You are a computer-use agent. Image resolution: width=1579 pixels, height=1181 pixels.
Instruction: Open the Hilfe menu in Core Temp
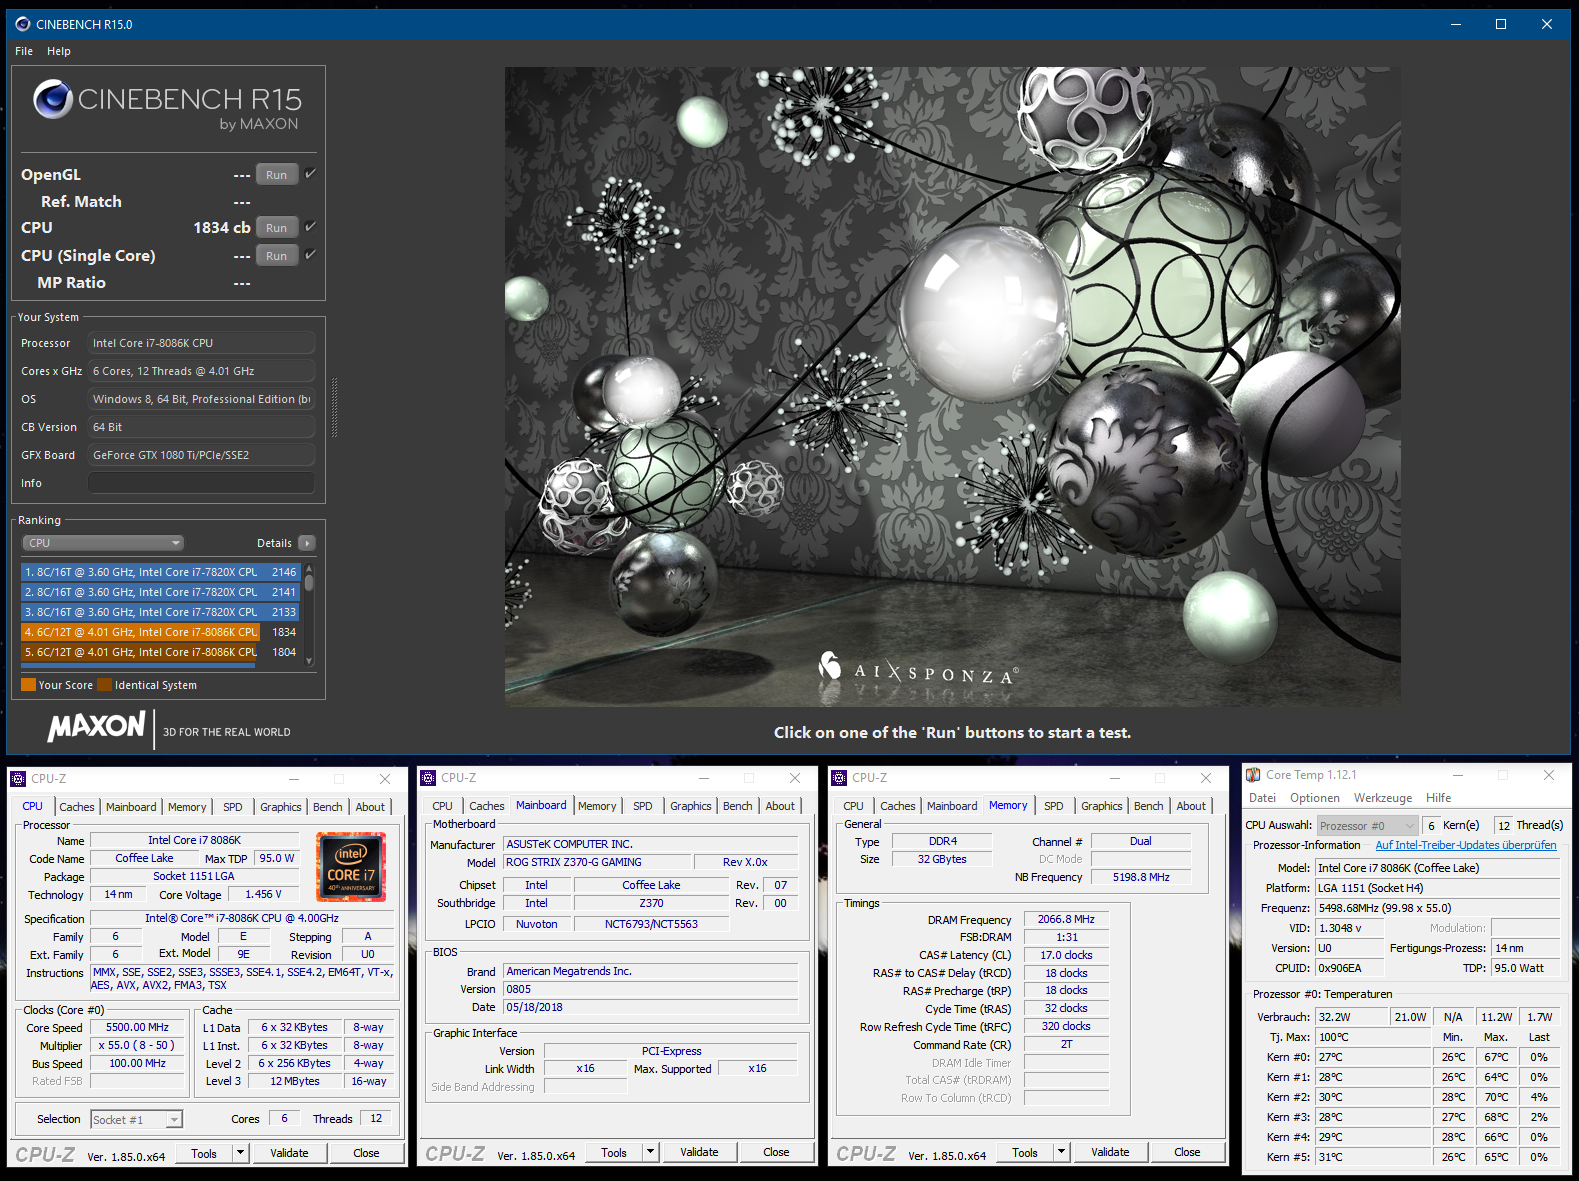pyautogui.click(x=1439, y=798)
